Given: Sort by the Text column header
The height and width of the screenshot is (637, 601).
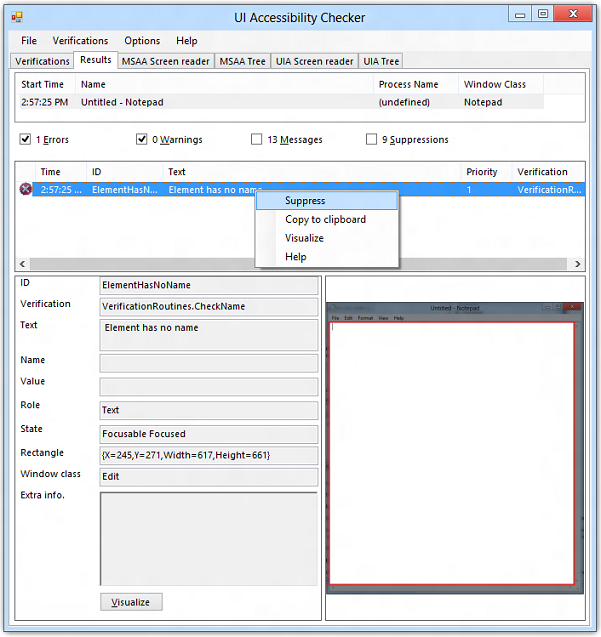Looking at the screenshot, I should pos(312,172).
